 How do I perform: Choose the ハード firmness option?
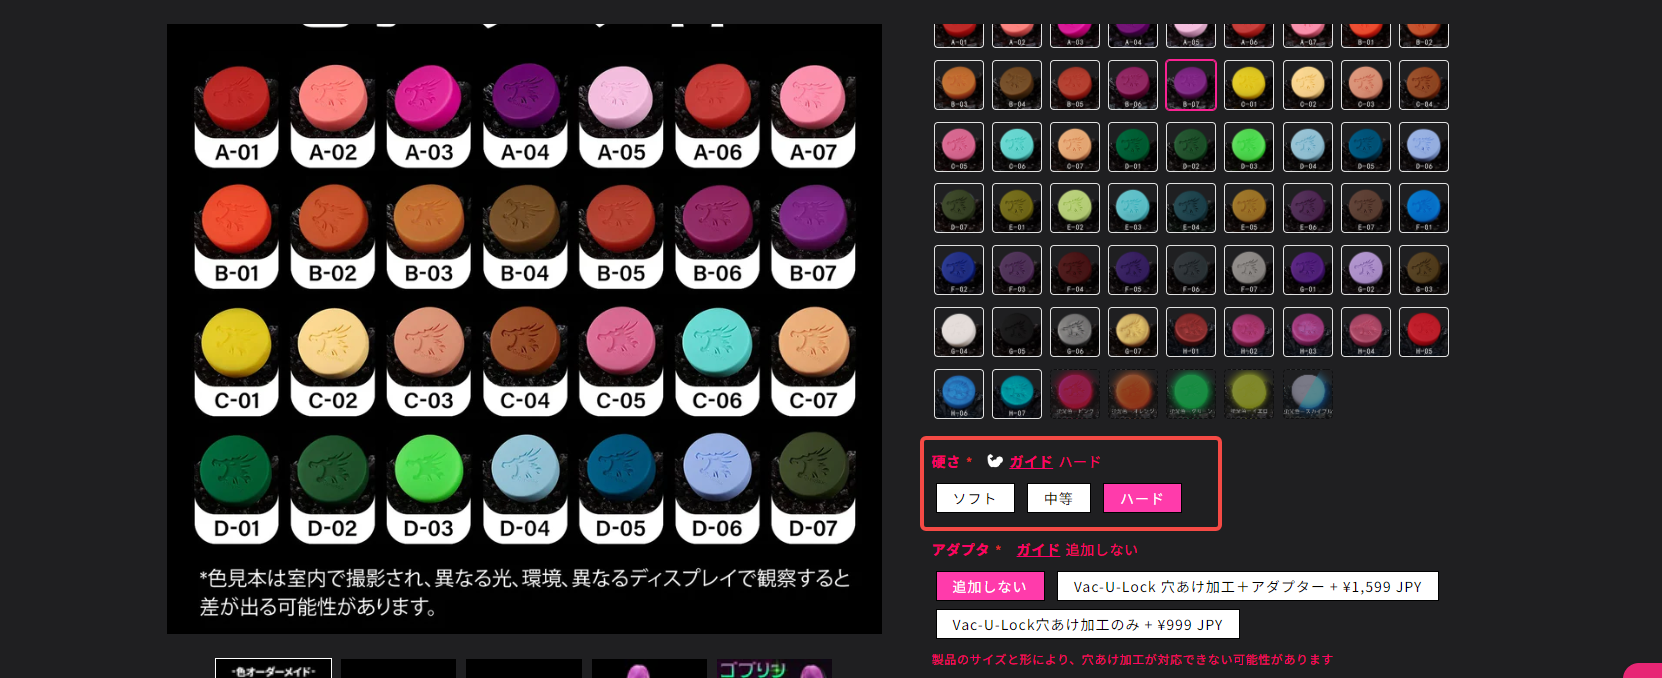pos(1142,498)
